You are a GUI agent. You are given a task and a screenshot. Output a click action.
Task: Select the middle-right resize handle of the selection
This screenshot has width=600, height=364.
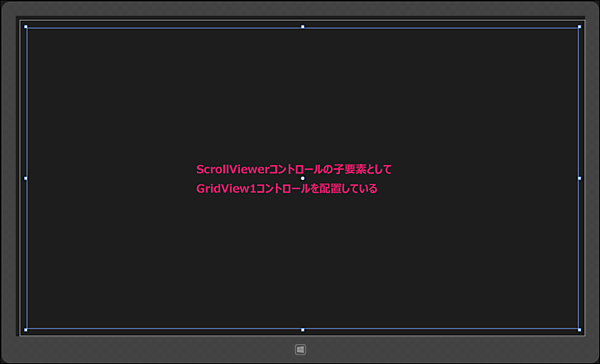[x=579, y=178]
